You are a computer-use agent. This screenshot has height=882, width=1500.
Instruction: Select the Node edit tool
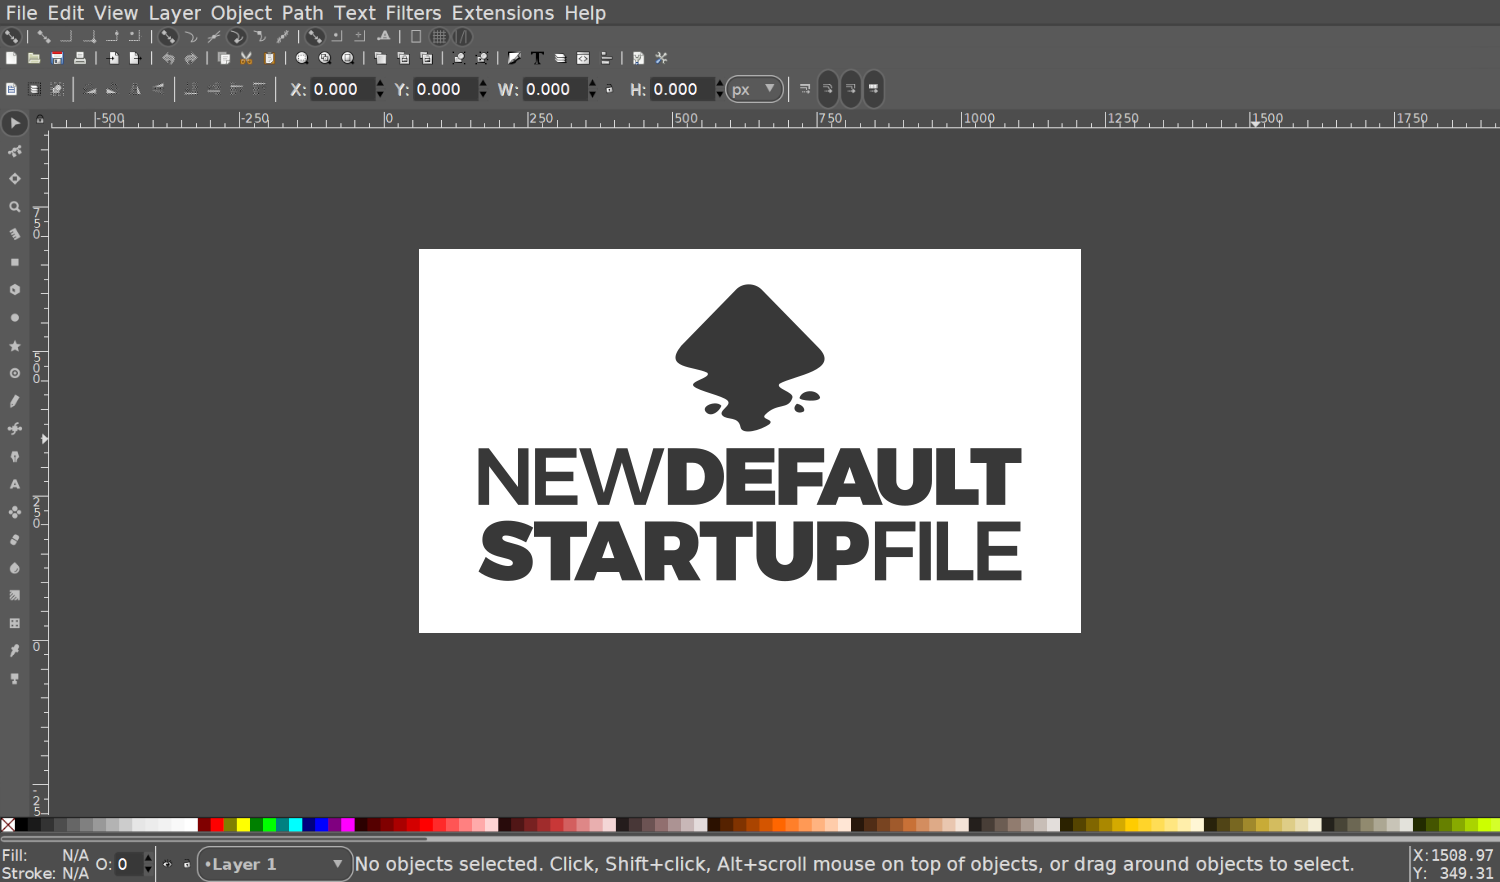14,152
